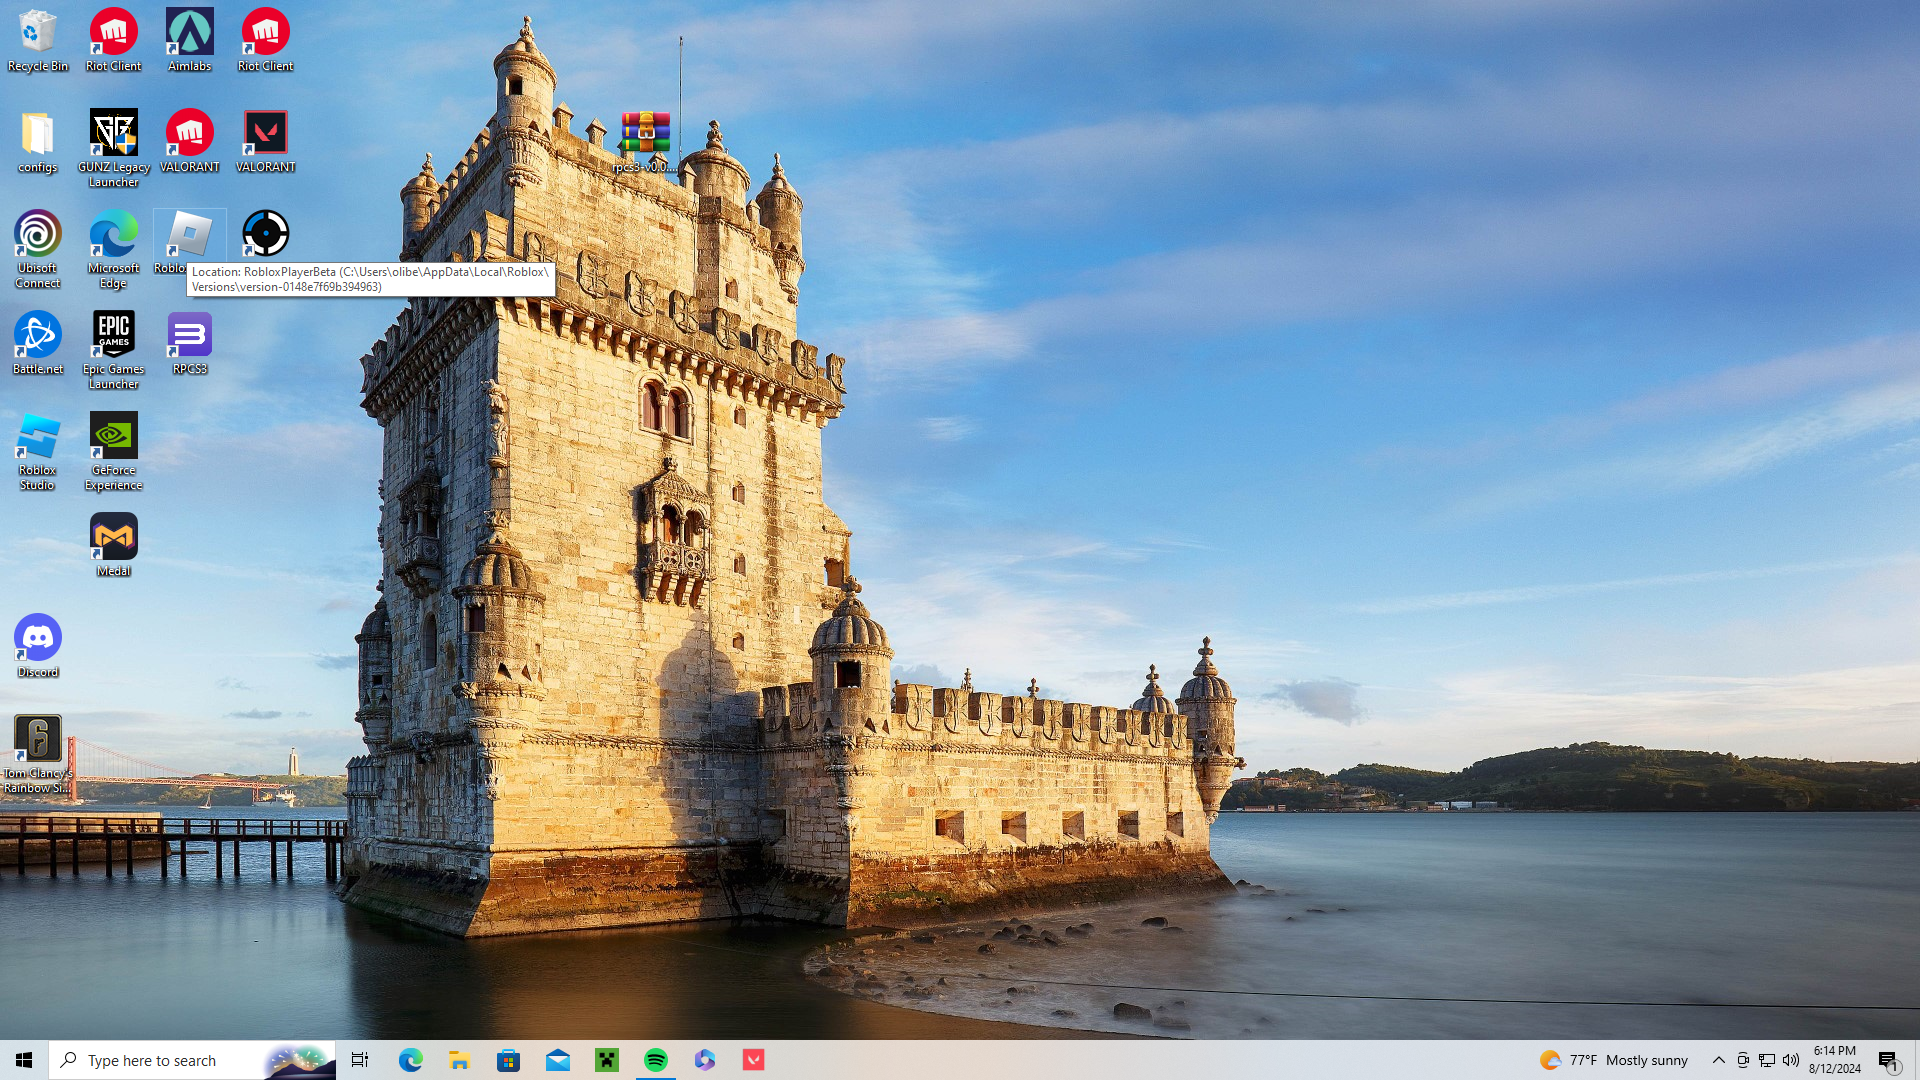Image resolution: width=1920 pixels, height=1080 pixels.
Task: Open the volume control in tray
Action: tap(1791, 1060)
